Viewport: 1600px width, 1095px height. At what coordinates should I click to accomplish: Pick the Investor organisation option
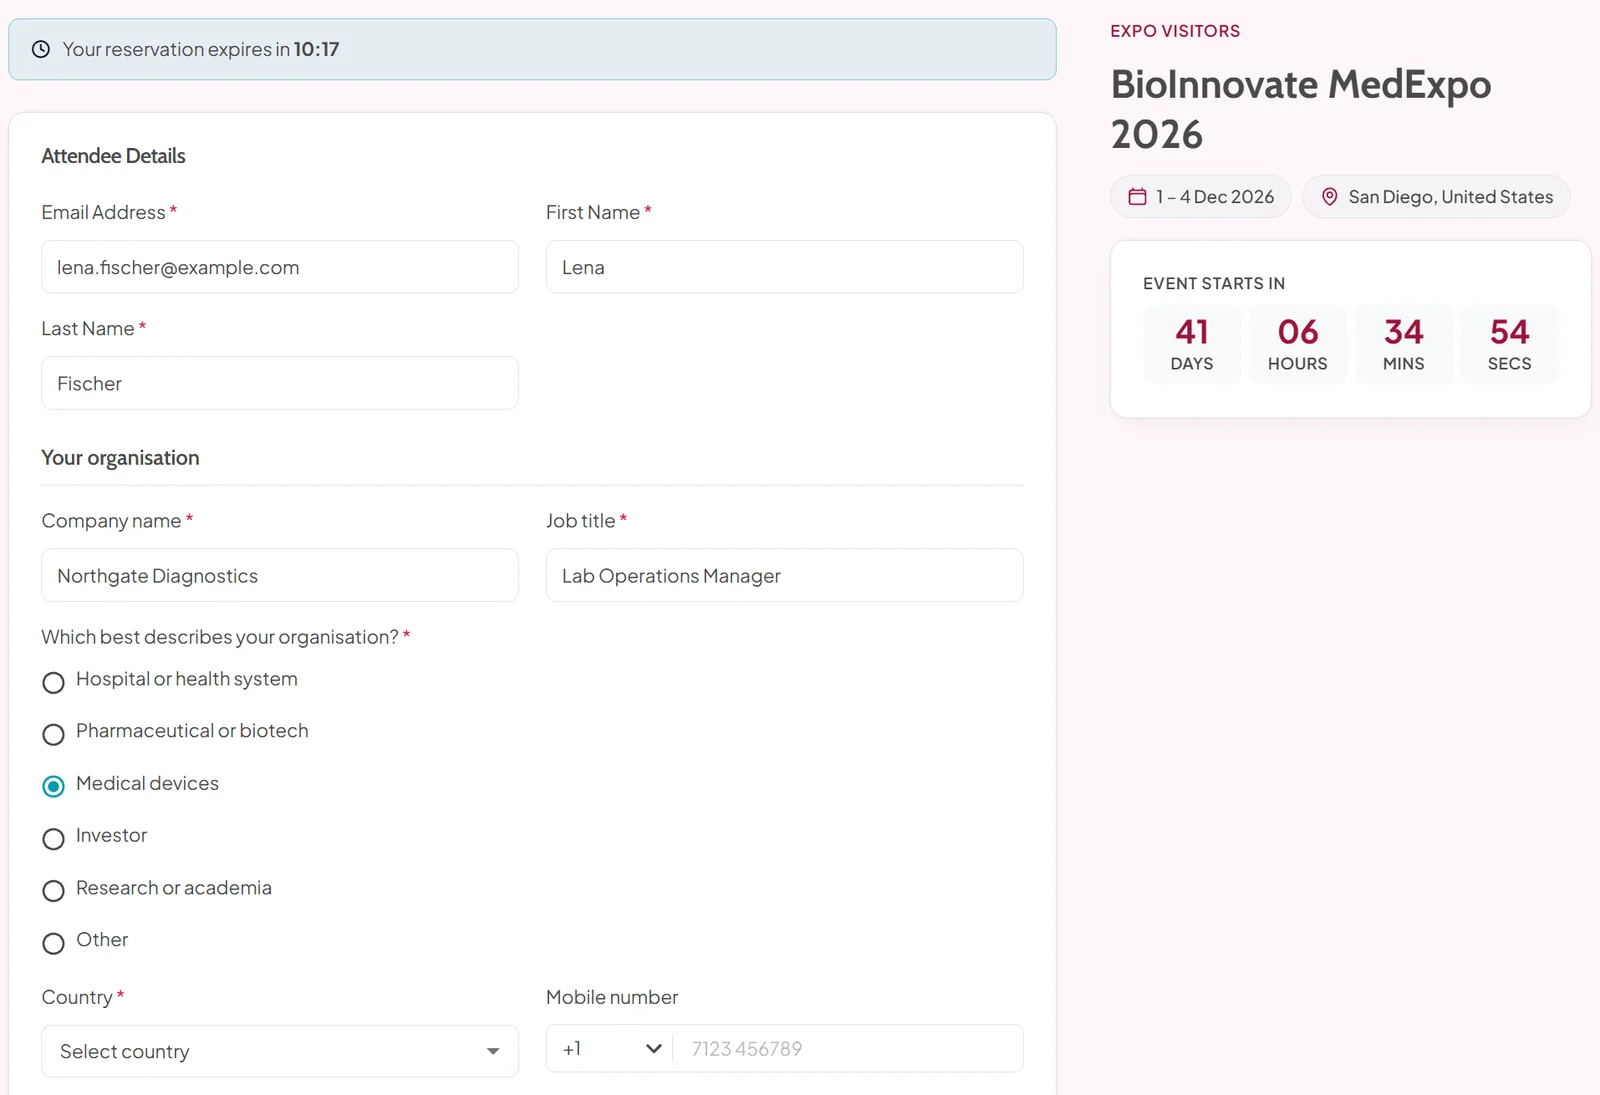[x=54, y=838]
